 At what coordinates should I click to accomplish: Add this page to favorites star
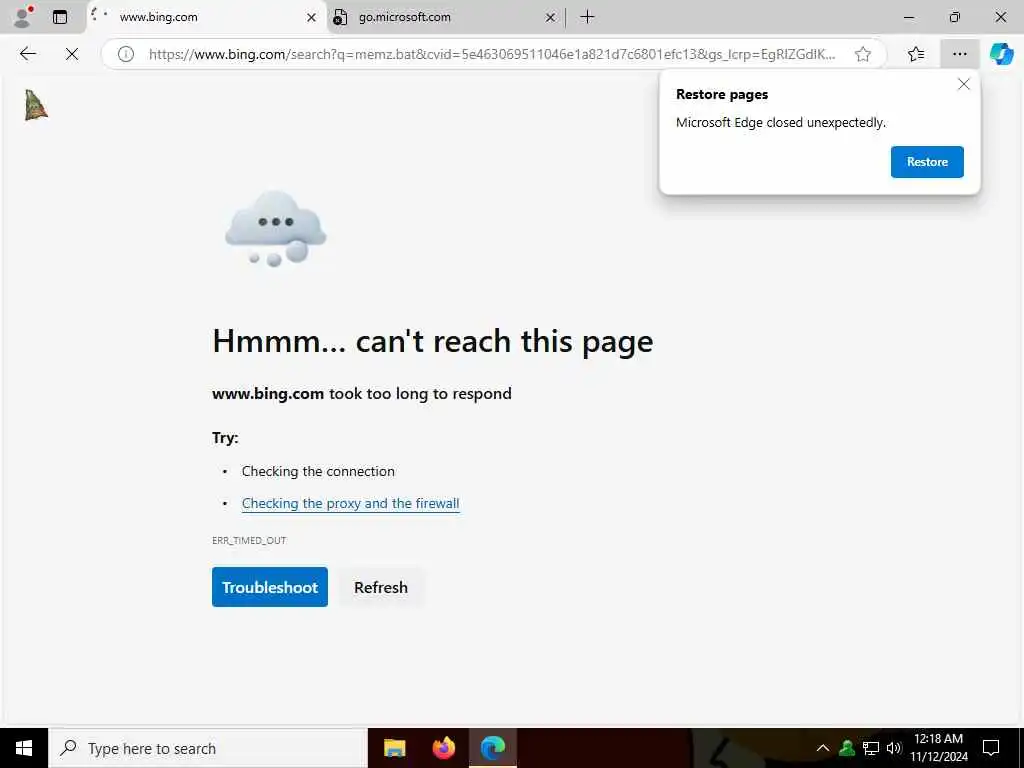(x=863, y=54)
